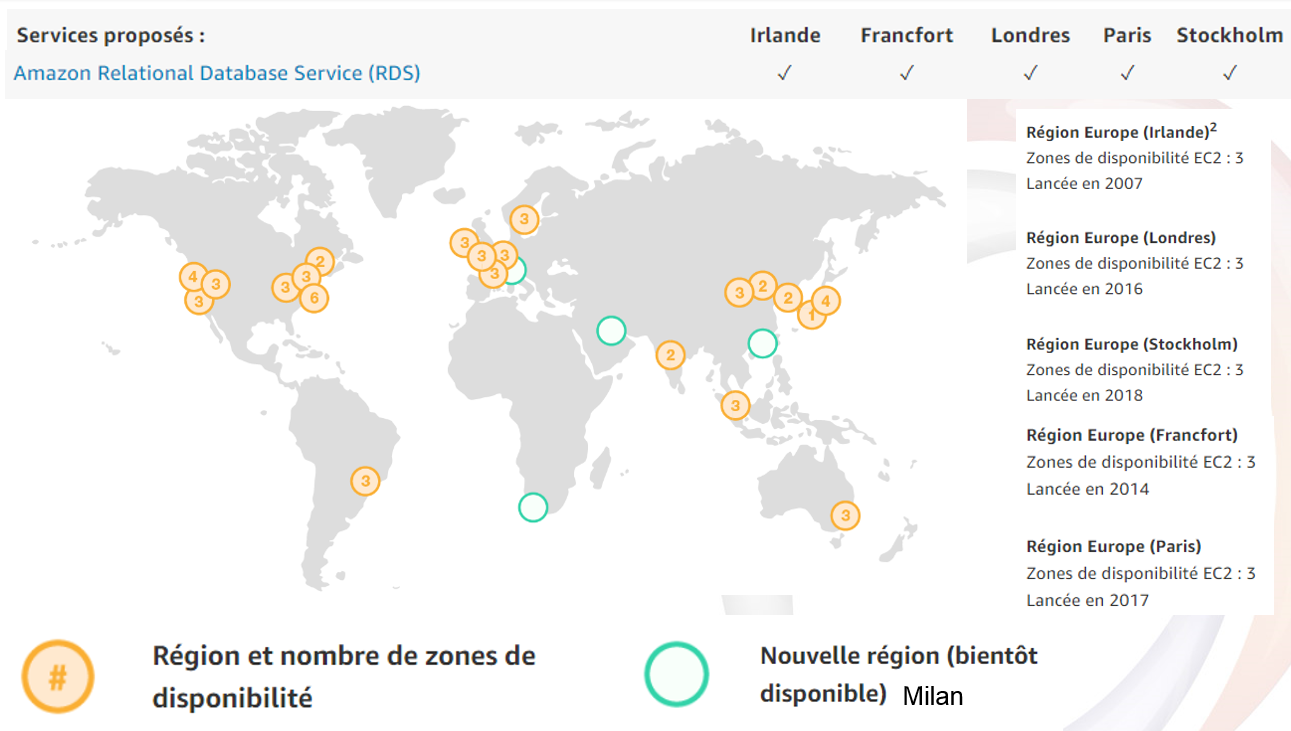Toggle the checkmark under Francfort
Viewport: 1291px width, 731px height.
tap(907, 72)
